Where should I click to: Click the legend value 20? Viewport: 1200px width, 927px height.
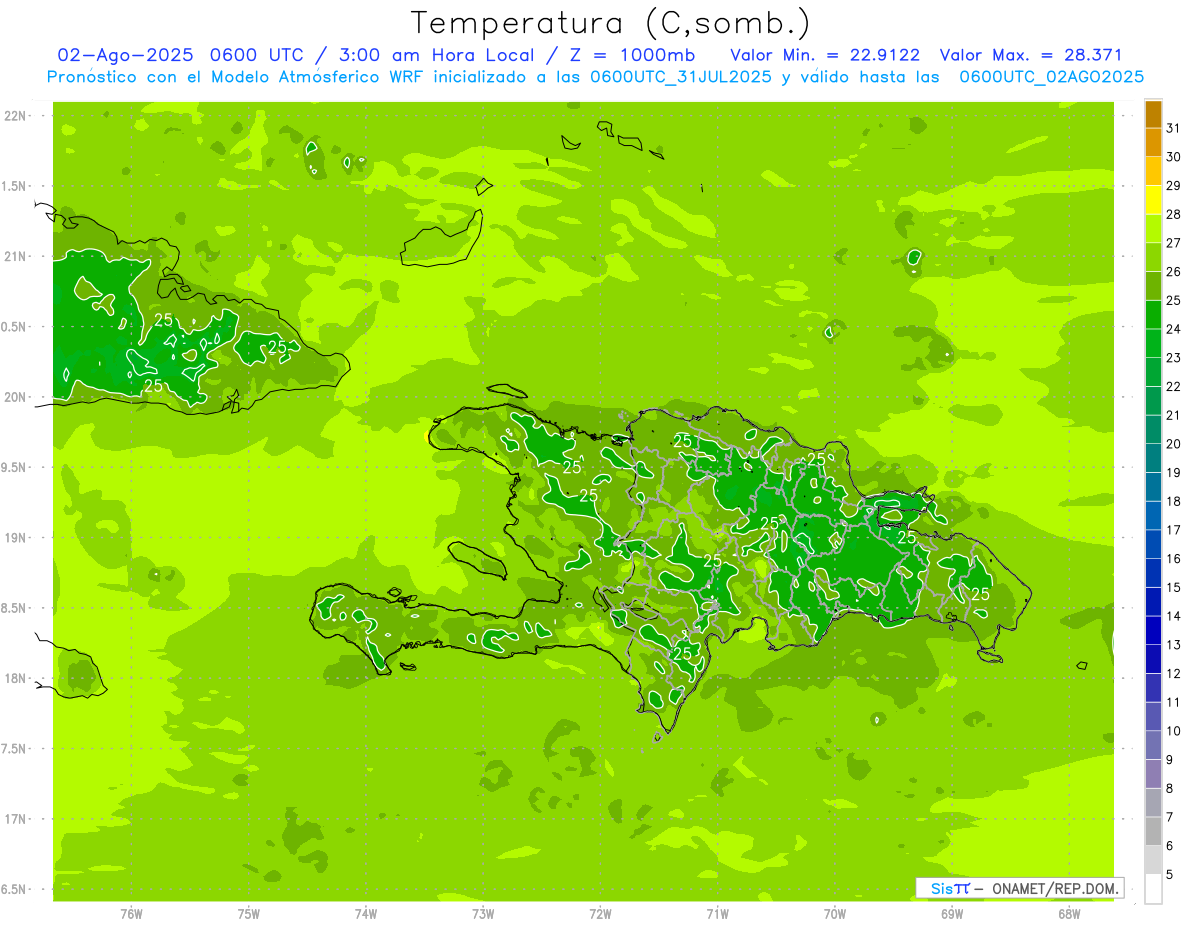1173,444
